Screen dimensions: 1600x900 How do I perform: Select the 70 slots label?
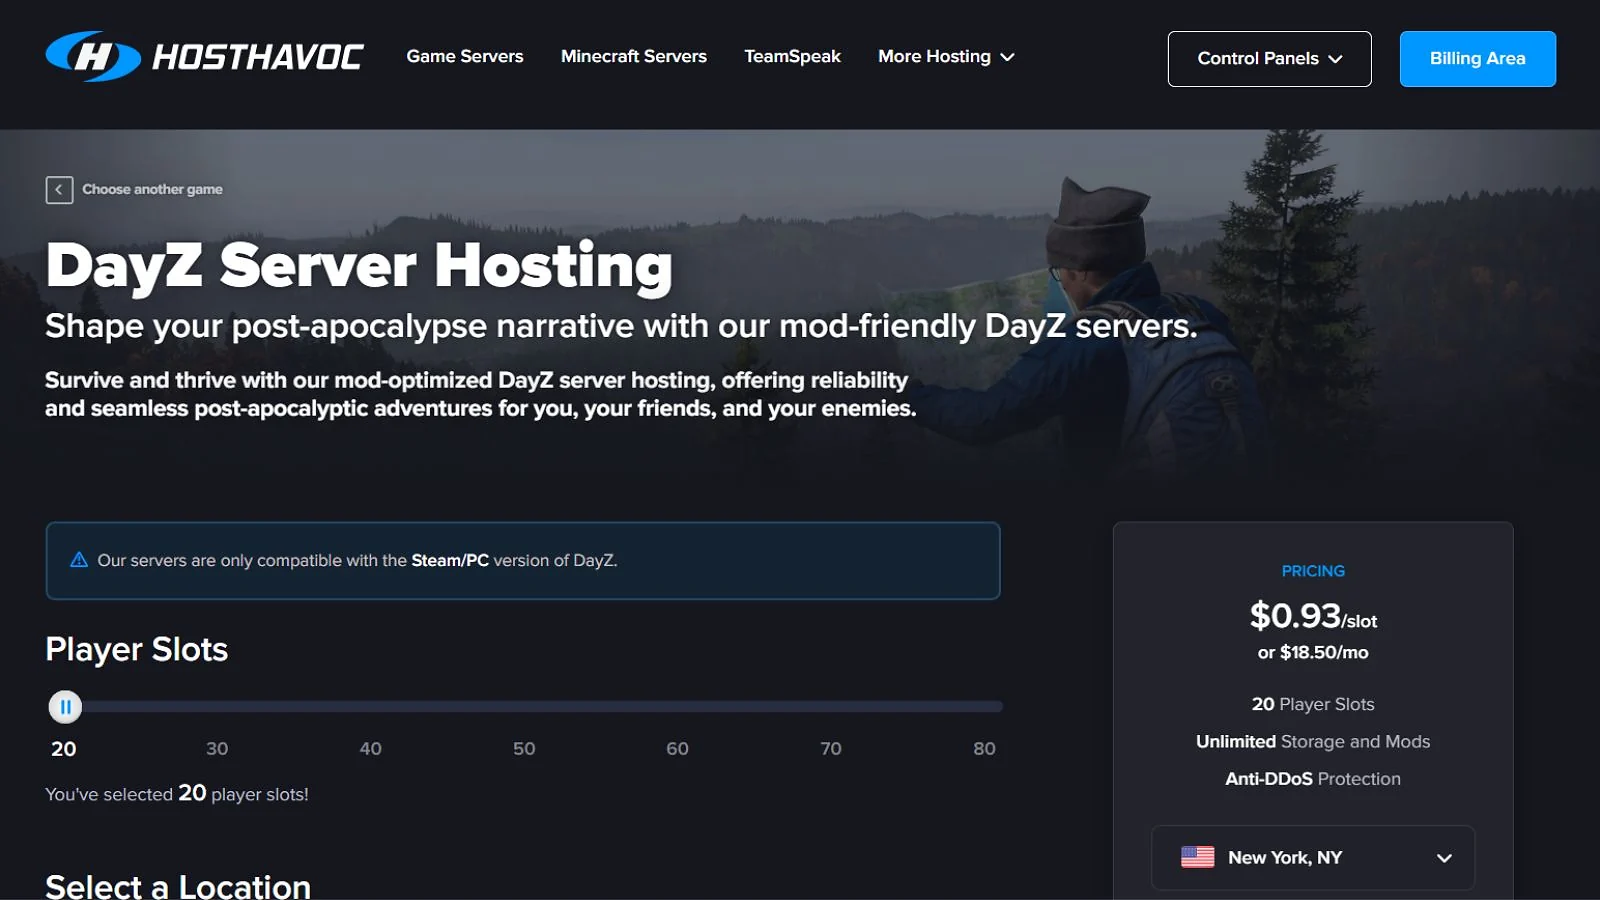[x=831, y=748]
